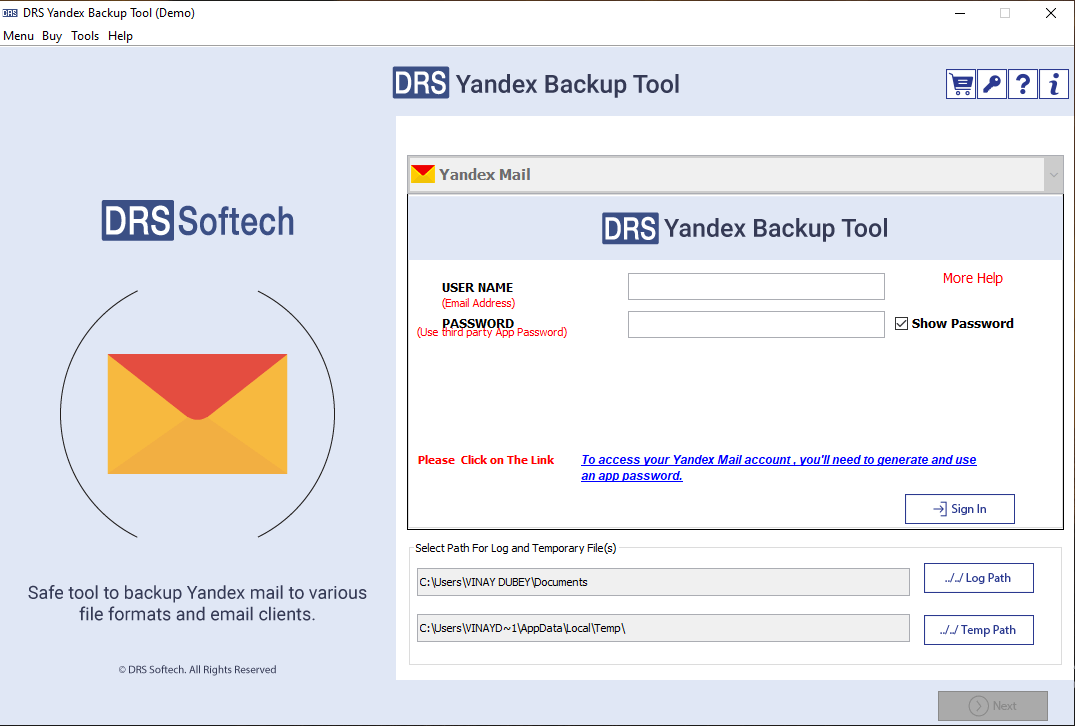This screenshot has height=726, width=1075.
Task: Select the Yandex Mail envelope icon
Action: click(x=423, y=173)
